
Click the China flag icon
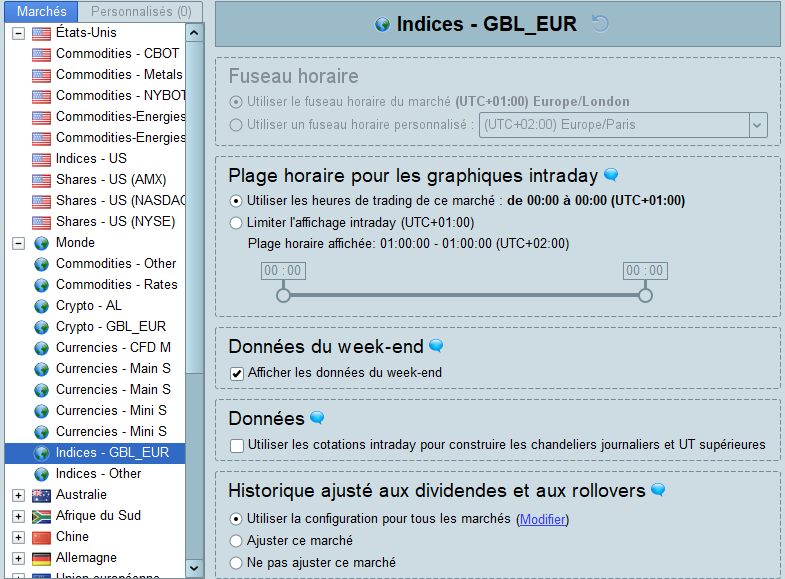pyautogui.click(x=41, y=537)
